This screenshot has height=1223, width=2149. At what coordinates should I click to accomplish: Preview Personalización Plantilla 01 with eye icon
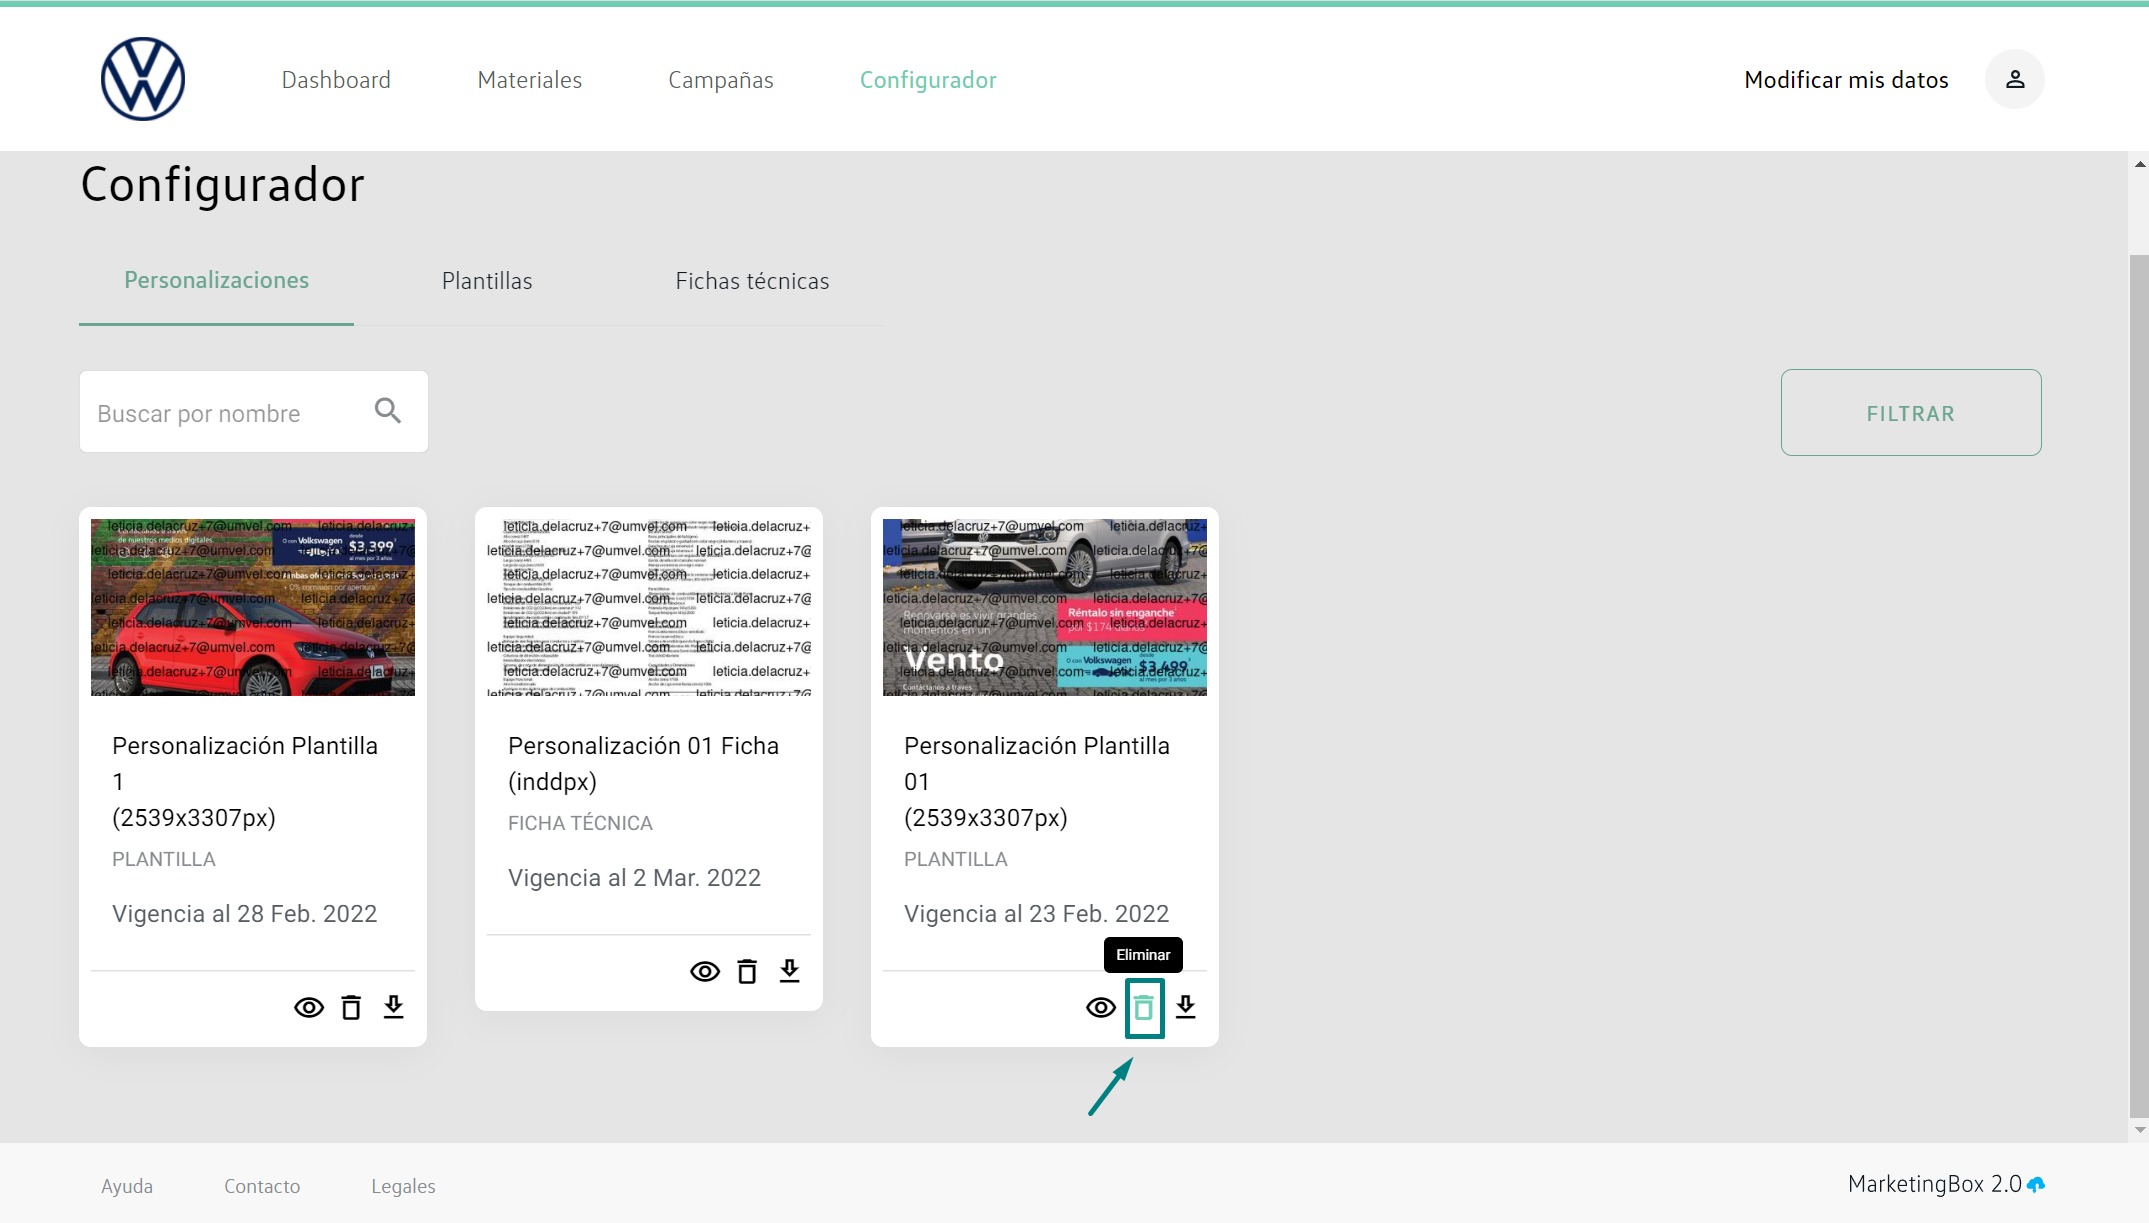coord(1101,1007)
